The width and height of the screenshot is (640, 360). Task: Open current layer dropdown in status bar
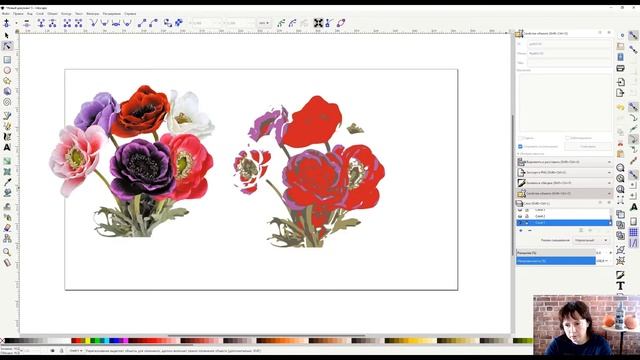click(x=76, y=351)
